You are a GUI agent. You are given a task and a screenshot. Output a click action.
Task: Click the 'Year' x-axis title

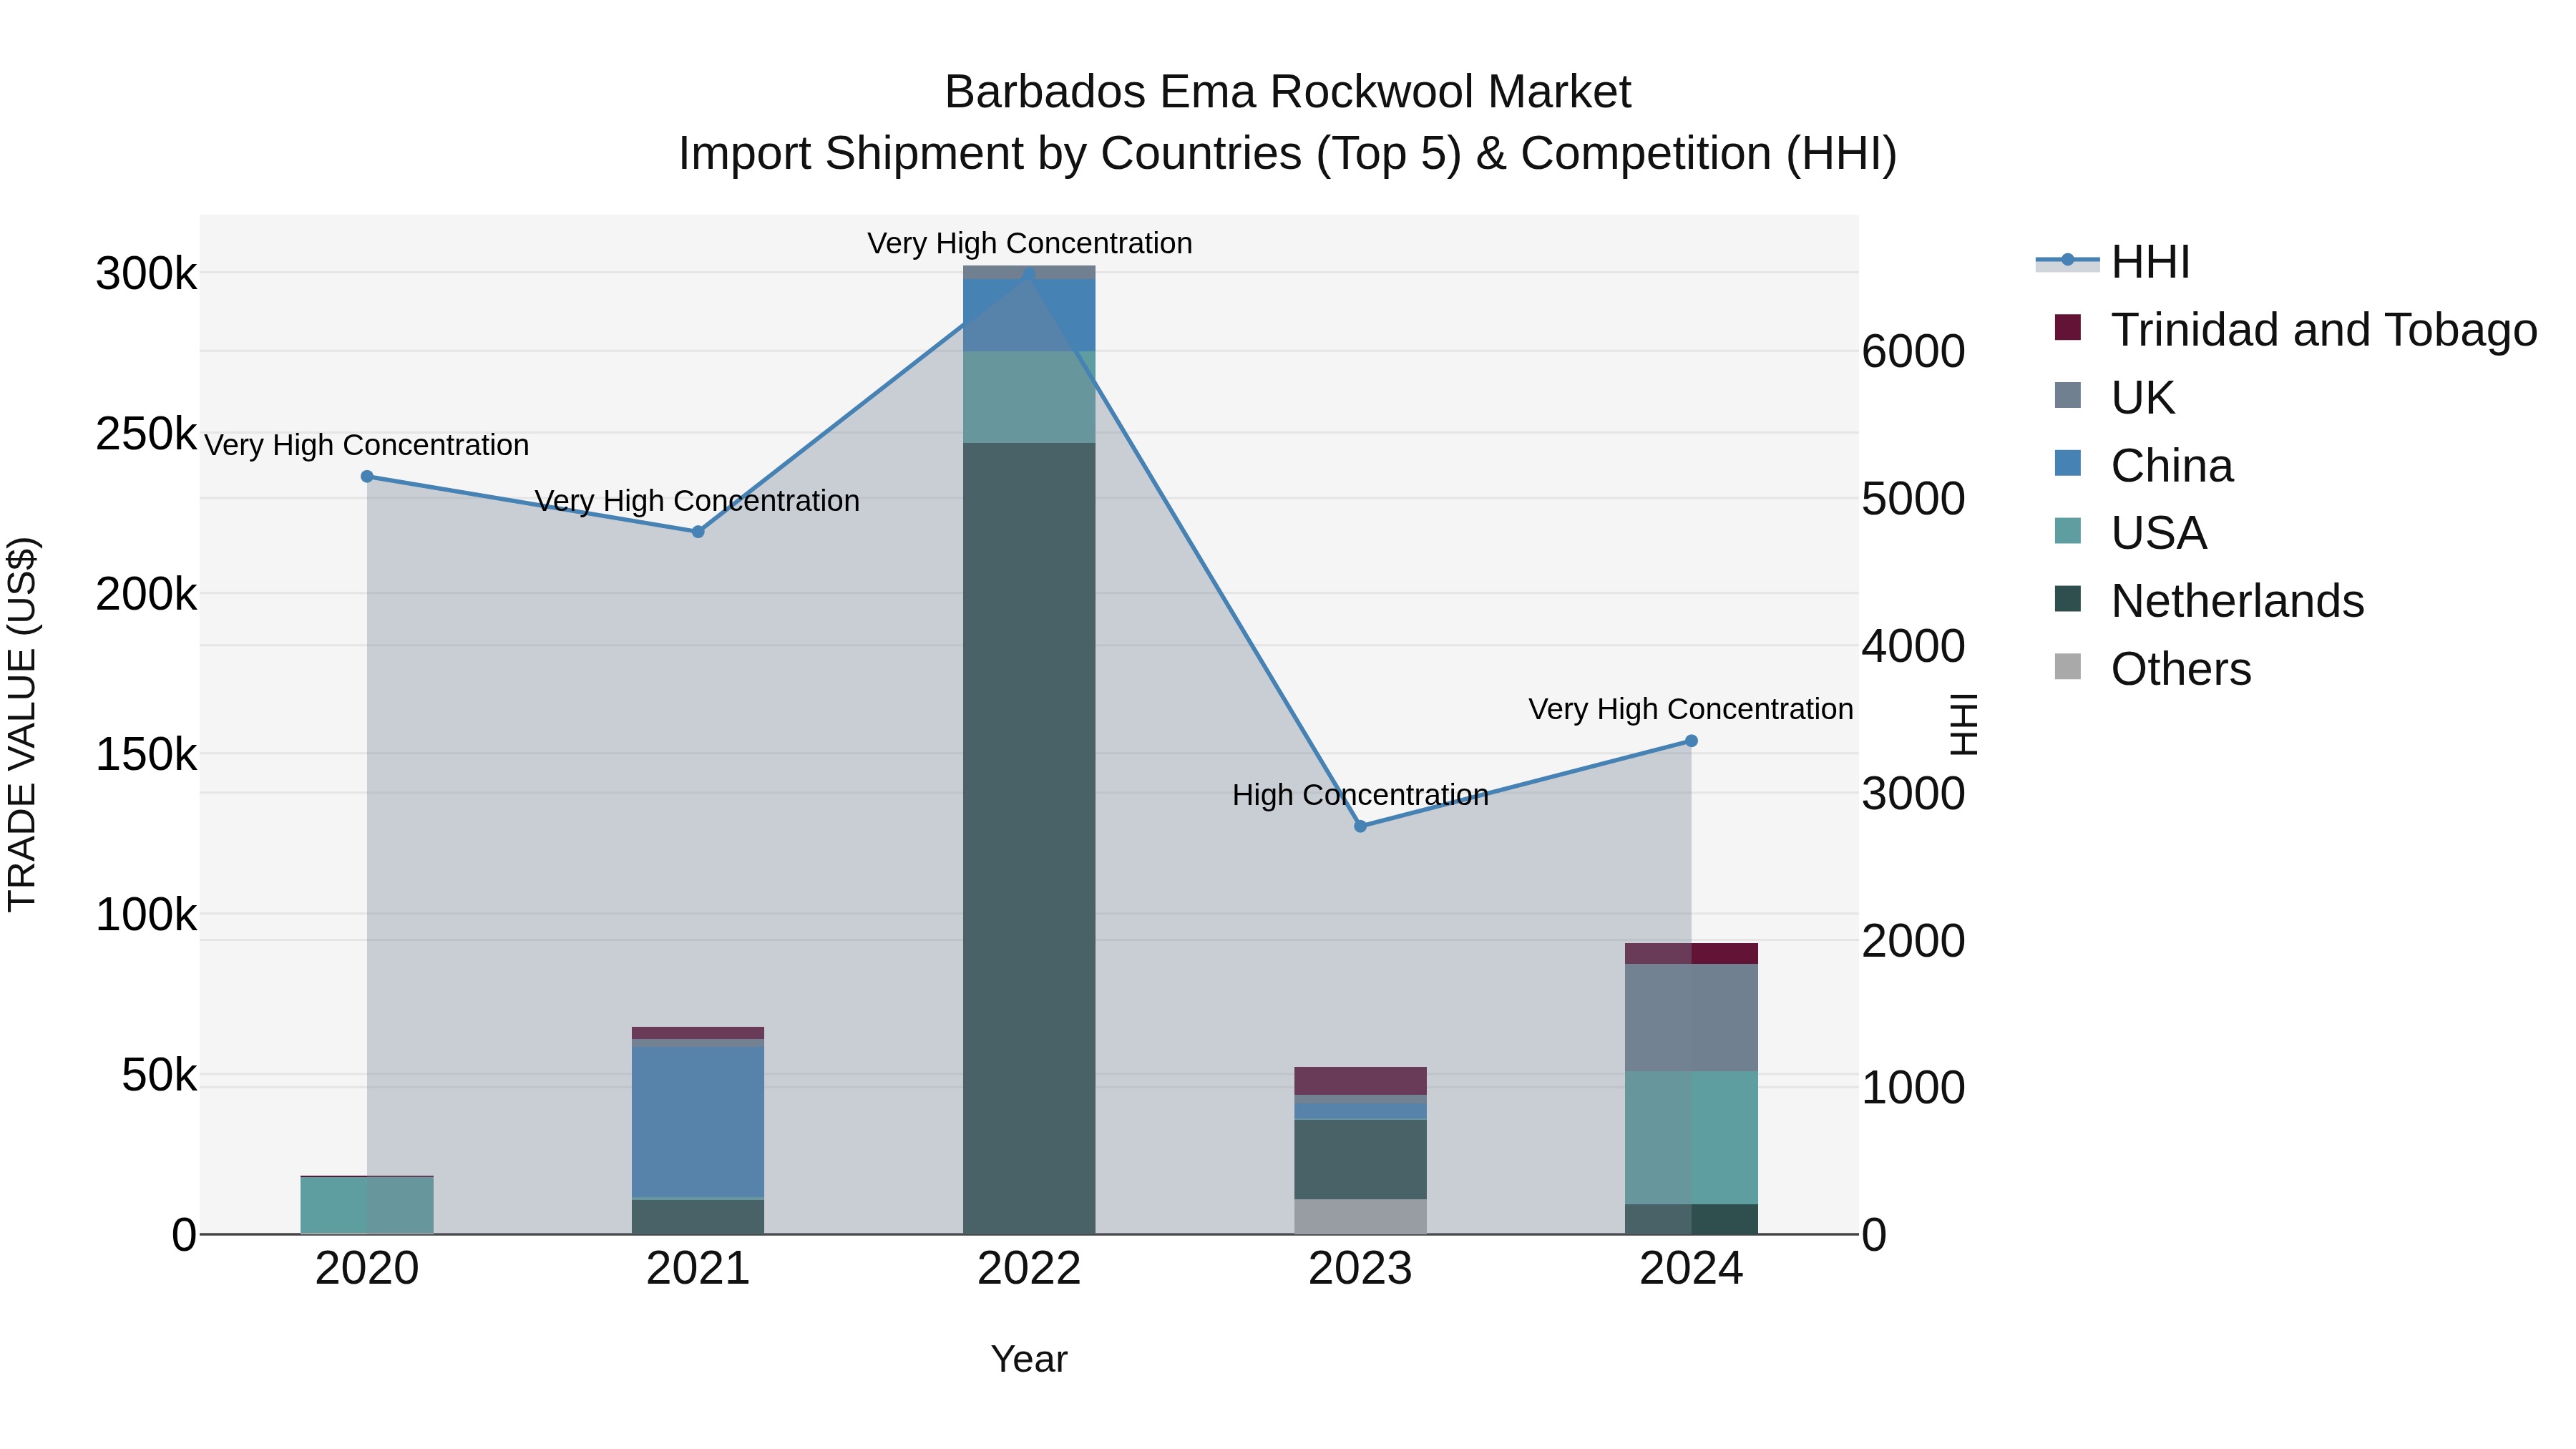point(1029,1359)
